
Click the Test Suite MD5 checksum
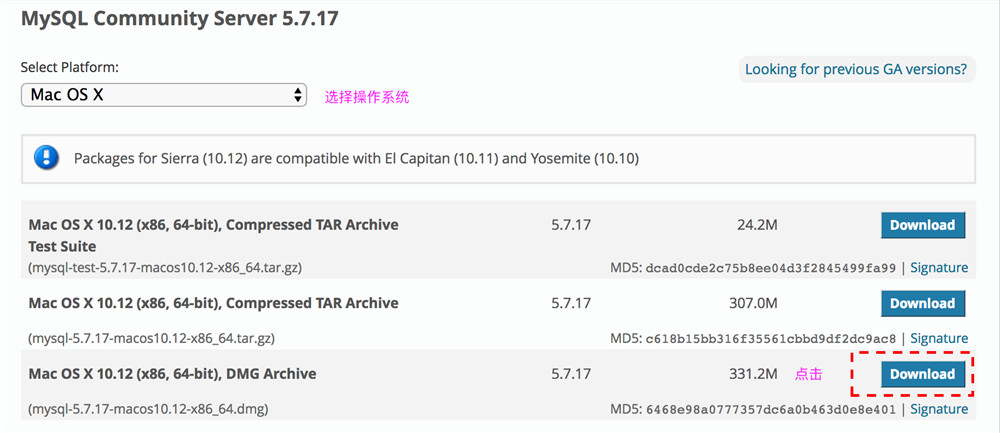[x=772, y=267]
